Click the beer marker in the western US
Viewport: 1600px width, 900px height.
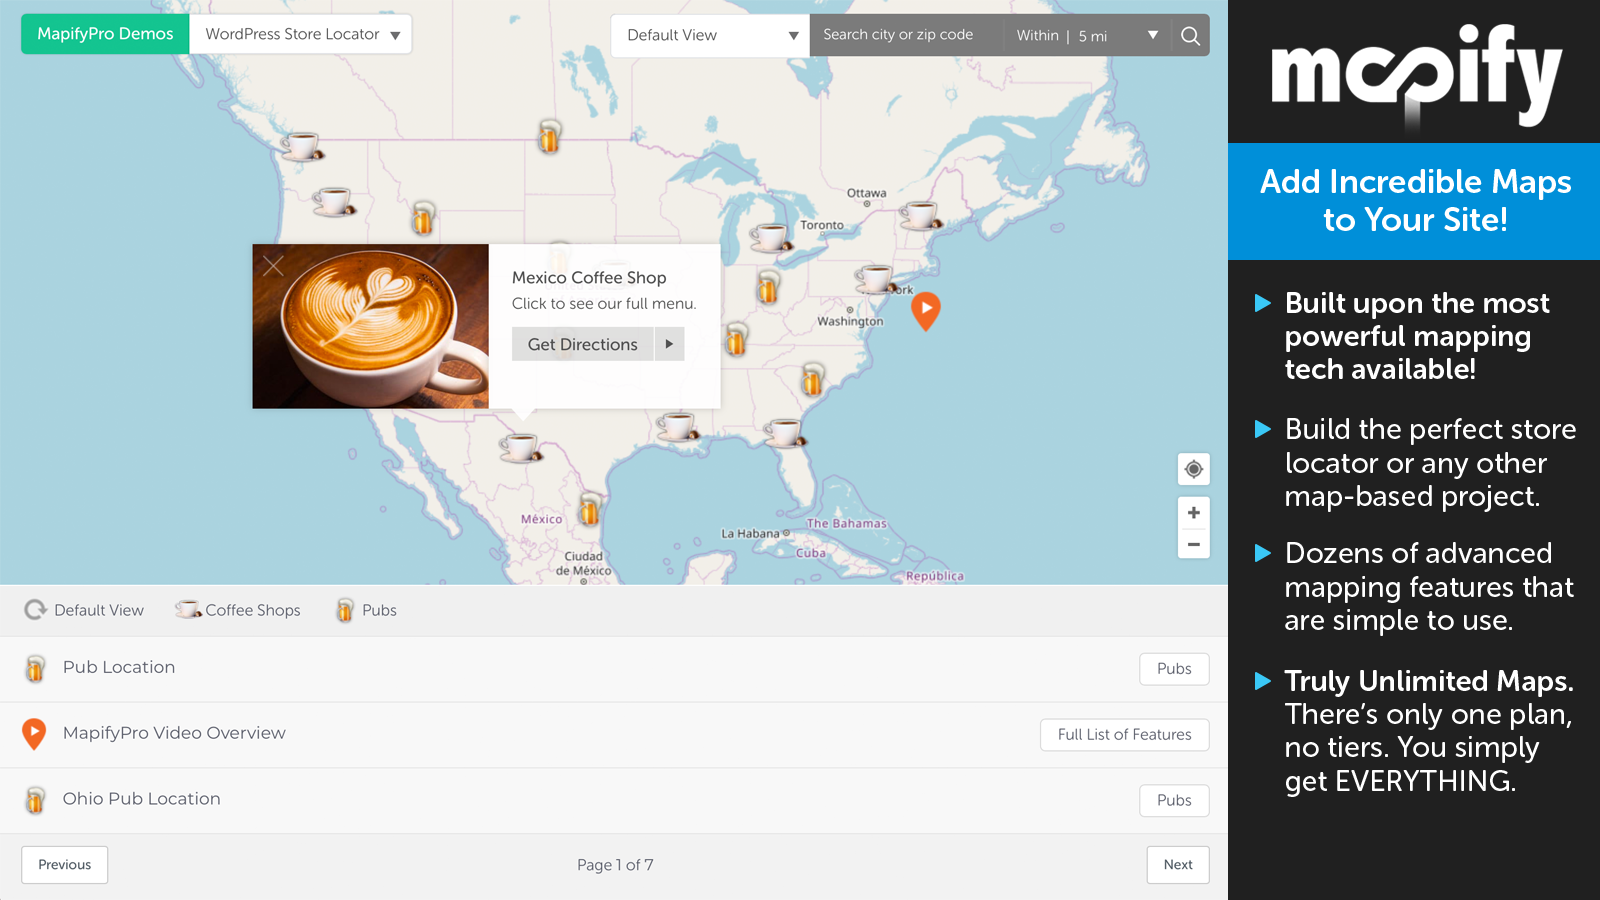point(423,217)
